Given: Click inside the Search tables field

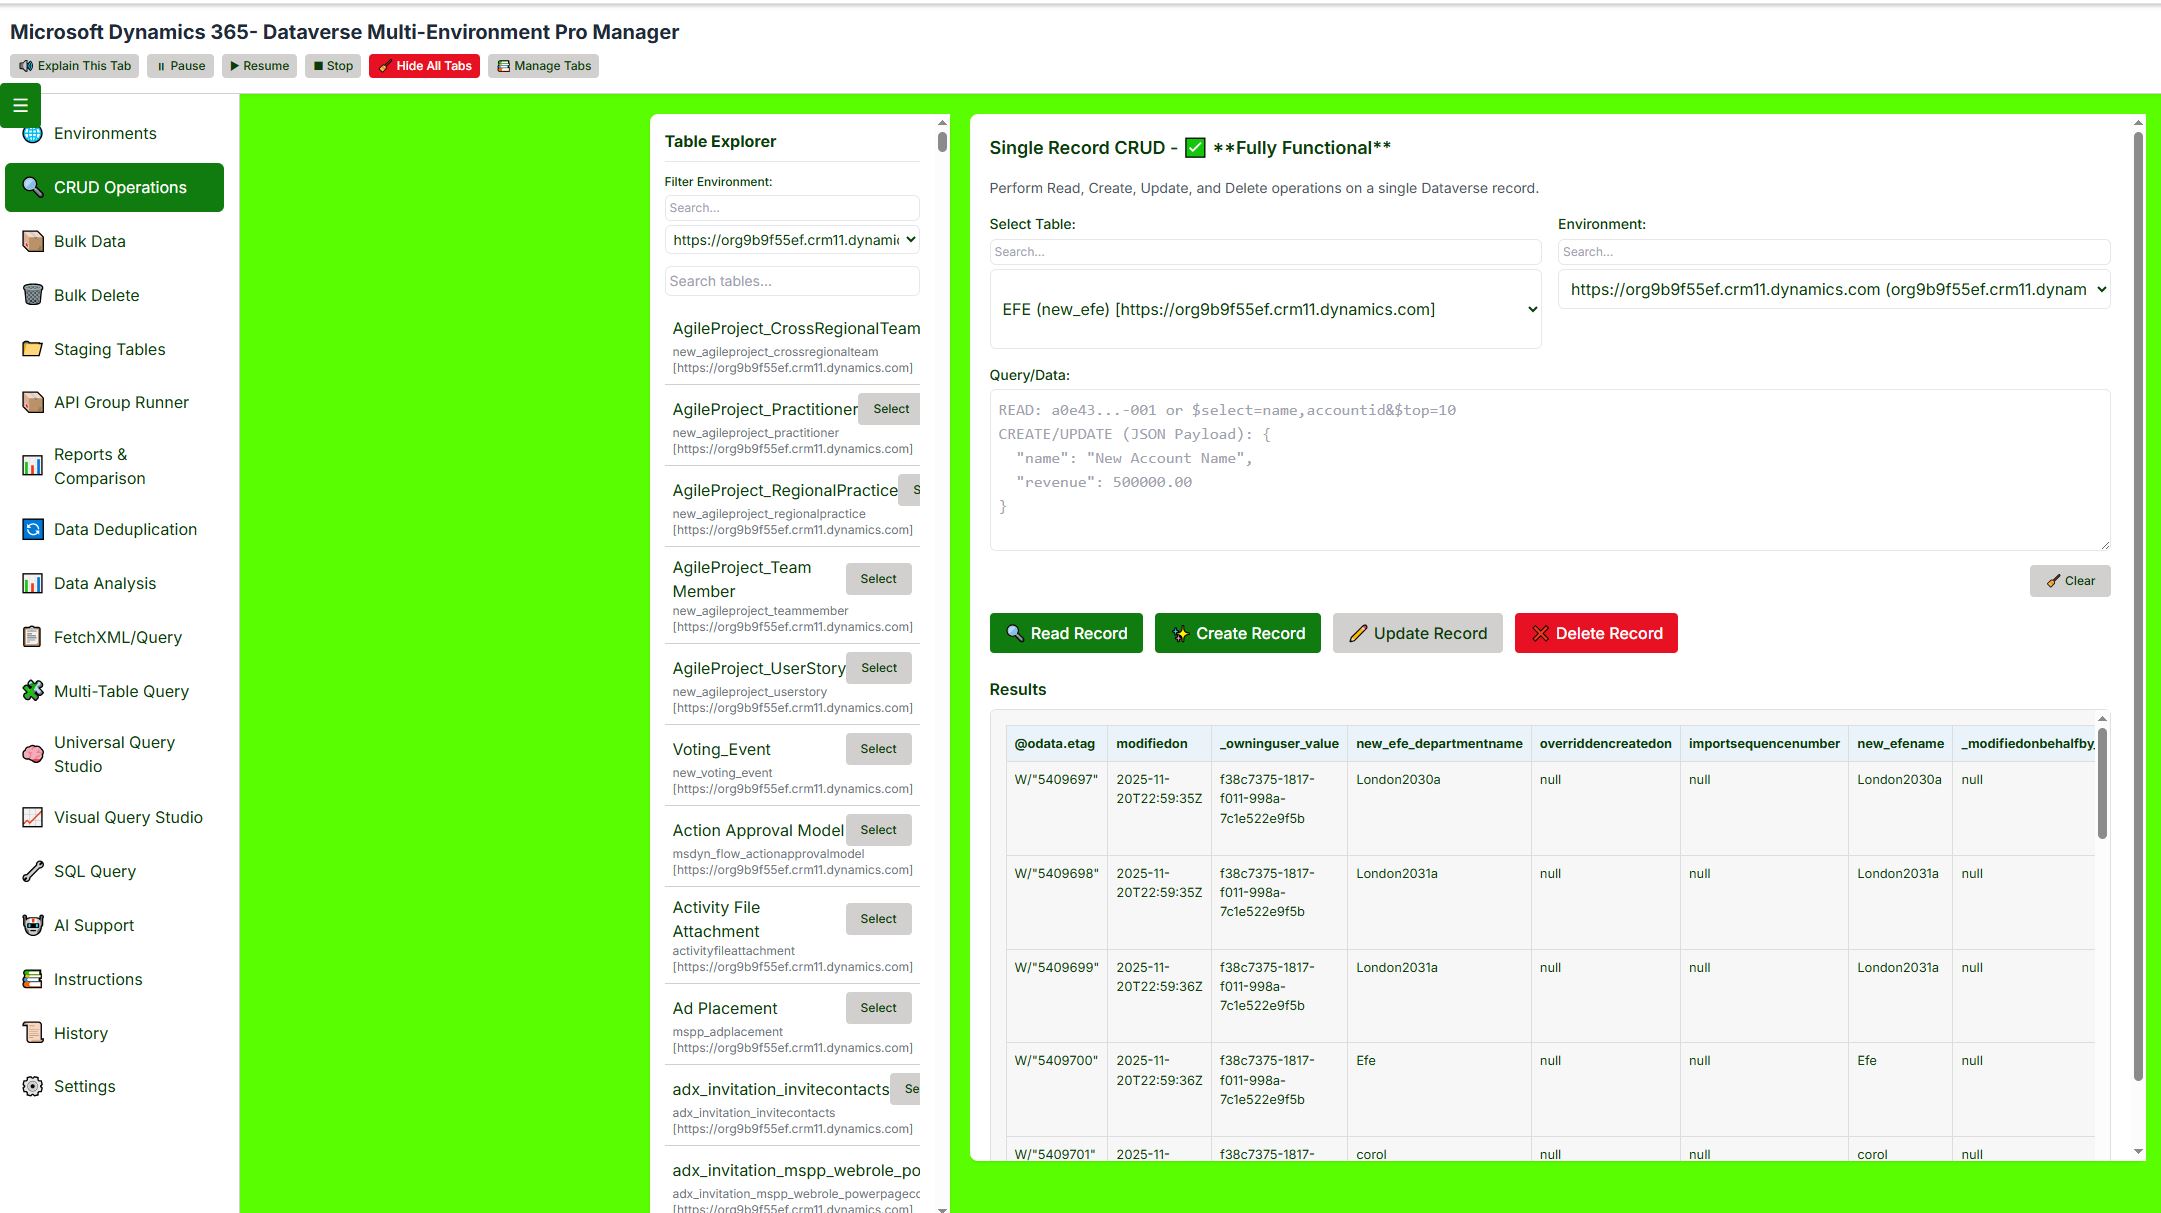Looking at the screenshot, I should coord(791,281).
